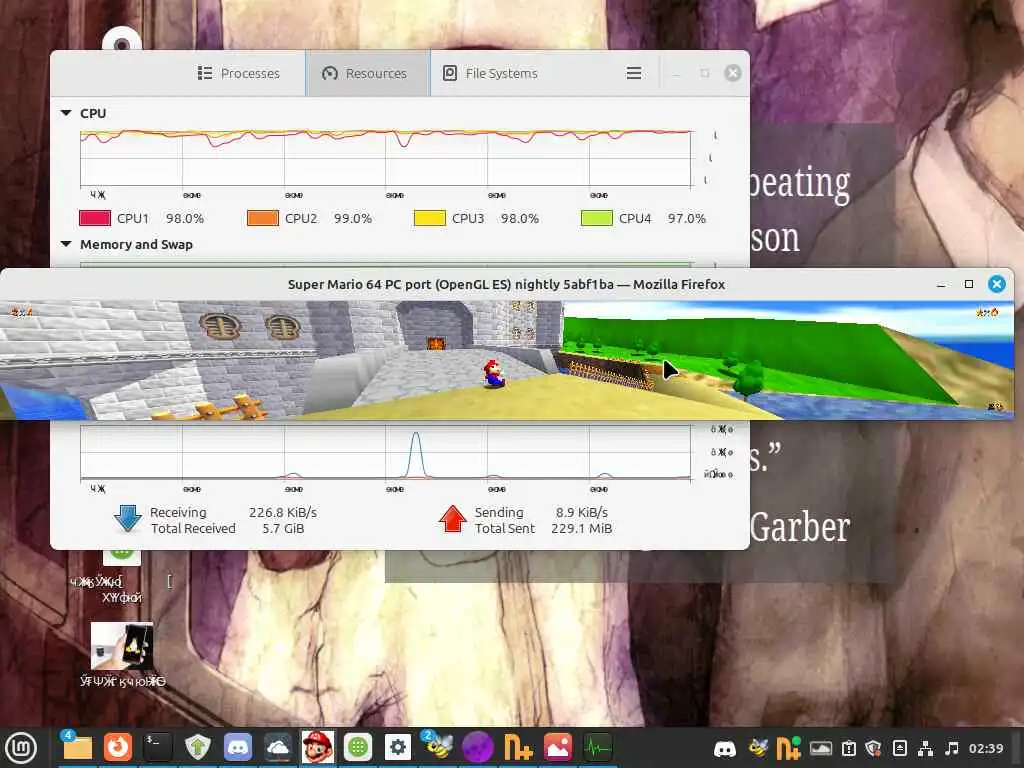Click the Firefox Super Mario 64 title bar
The width and height of the screenshot is (1024, 768).
(506, 284)
